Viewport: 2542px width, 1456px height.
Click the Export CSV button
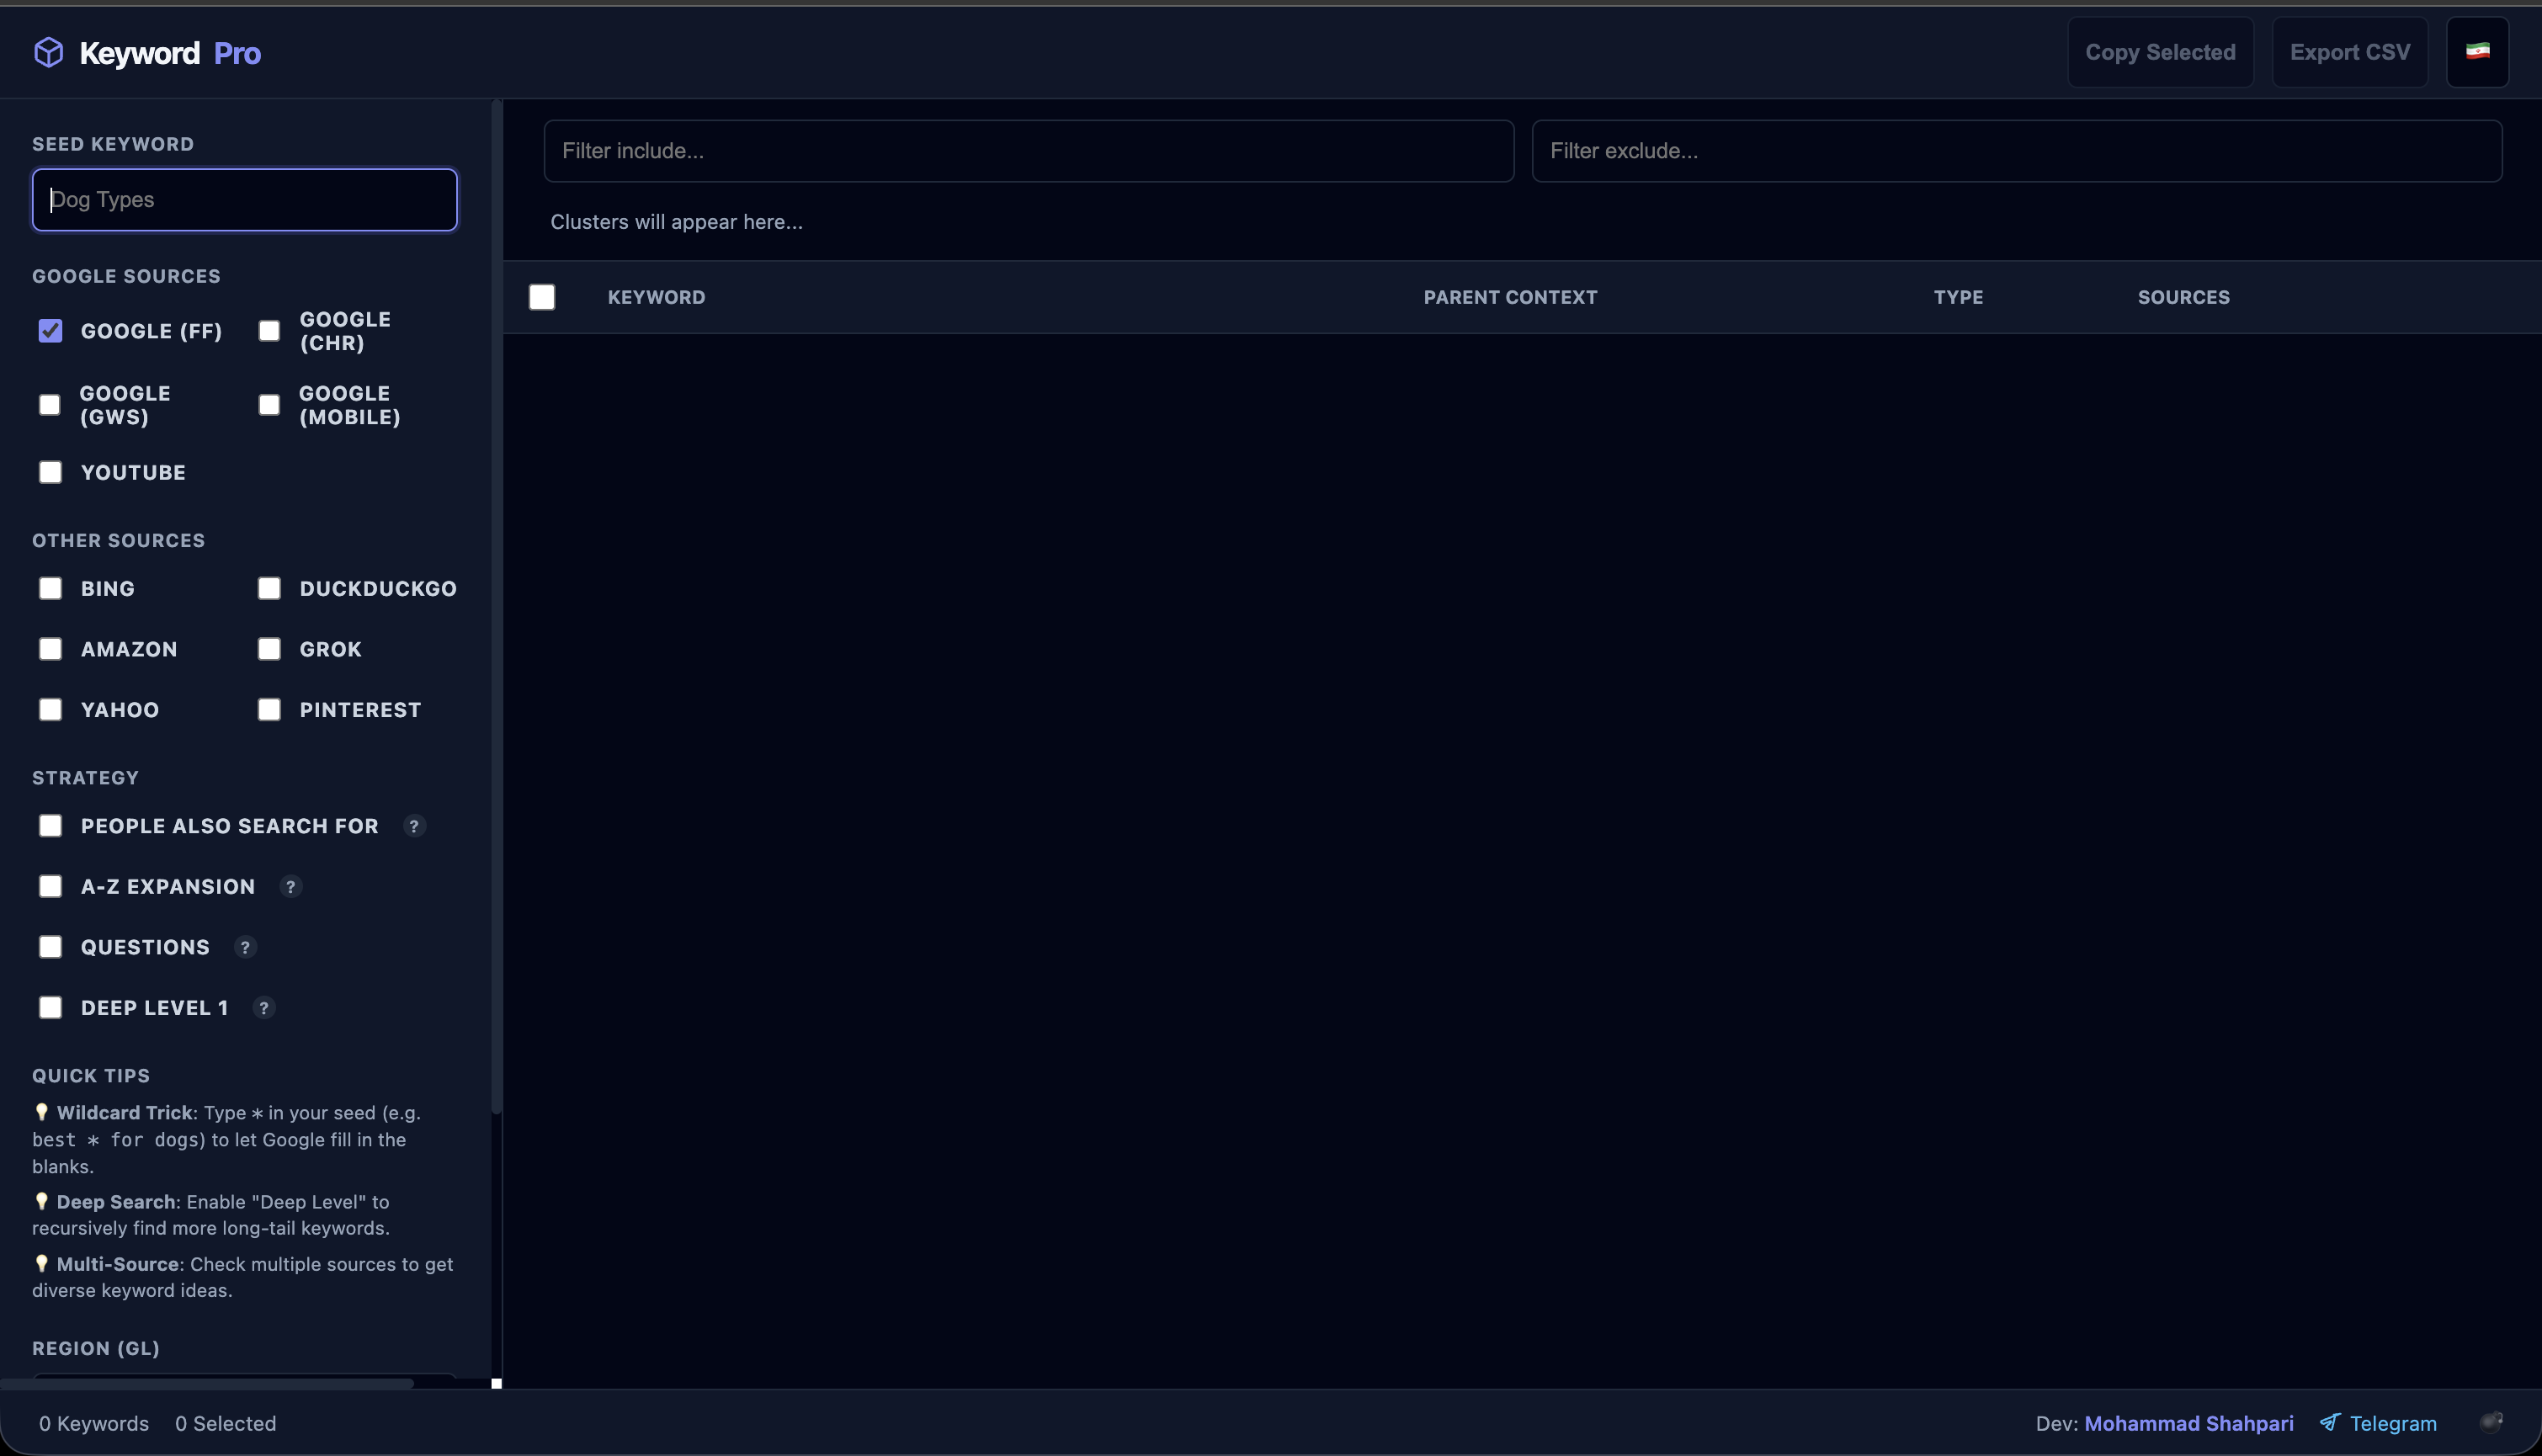tap(2350, 51)
